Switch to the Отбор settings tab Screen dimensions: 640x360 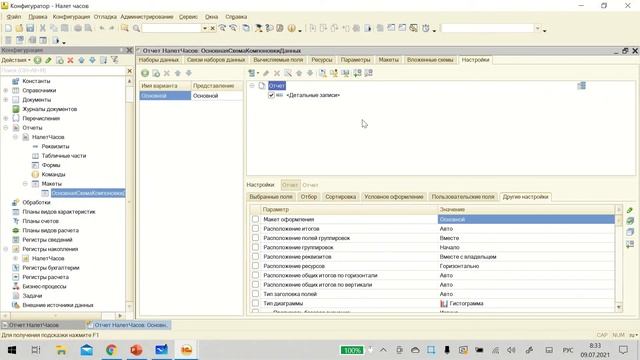tap(309, 197)
